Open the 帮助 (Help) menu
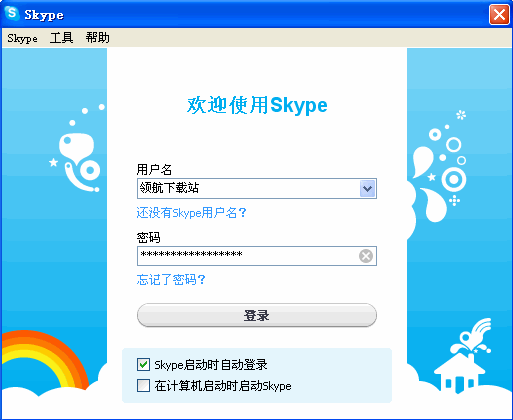The width and height of the screenshot is (513, 420). pyautogui.click(x=97, y=38)
